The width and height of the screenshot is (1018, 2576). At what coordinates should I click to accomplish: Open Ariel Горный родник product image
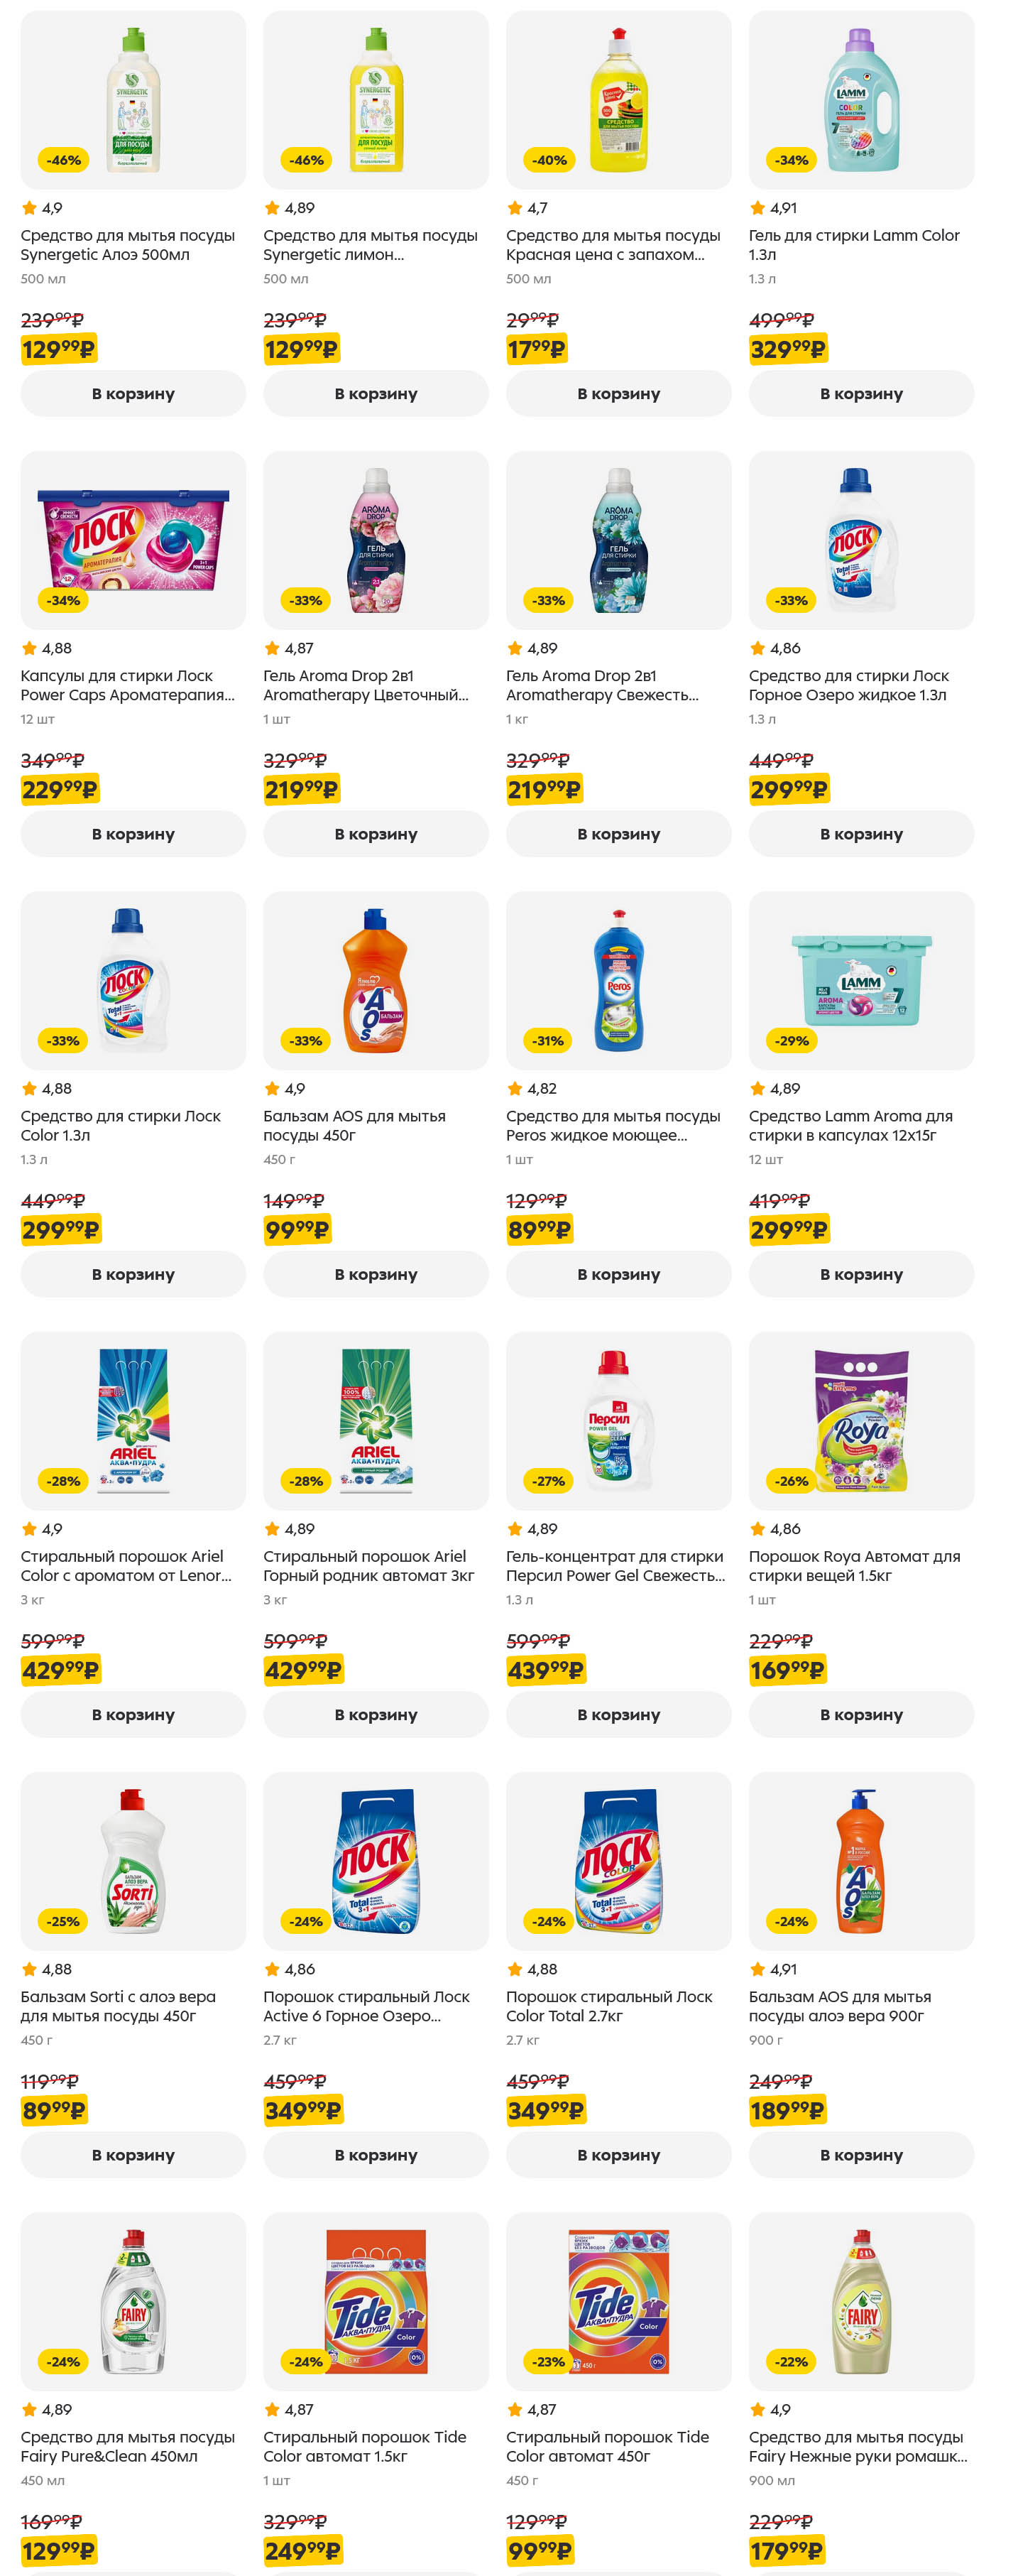(375, 1420)
